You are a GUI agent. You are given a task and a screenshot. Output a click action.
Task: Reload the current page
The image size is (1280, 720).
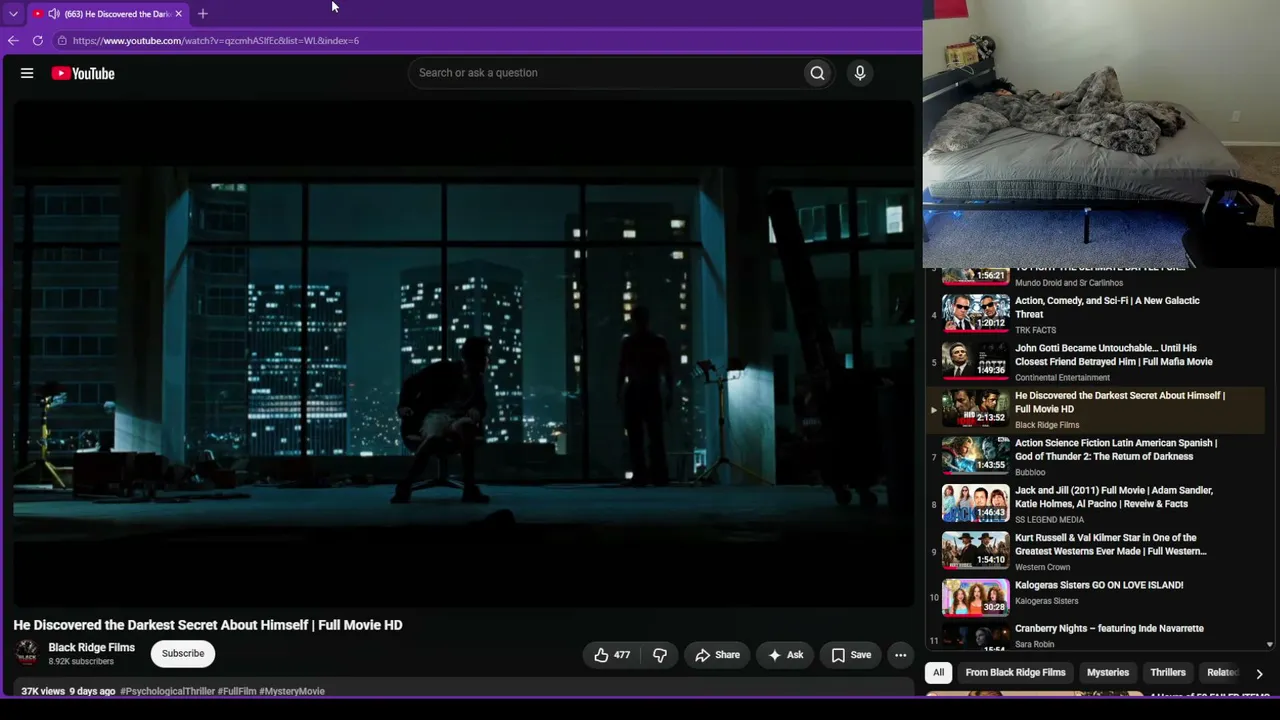(38, 41)
